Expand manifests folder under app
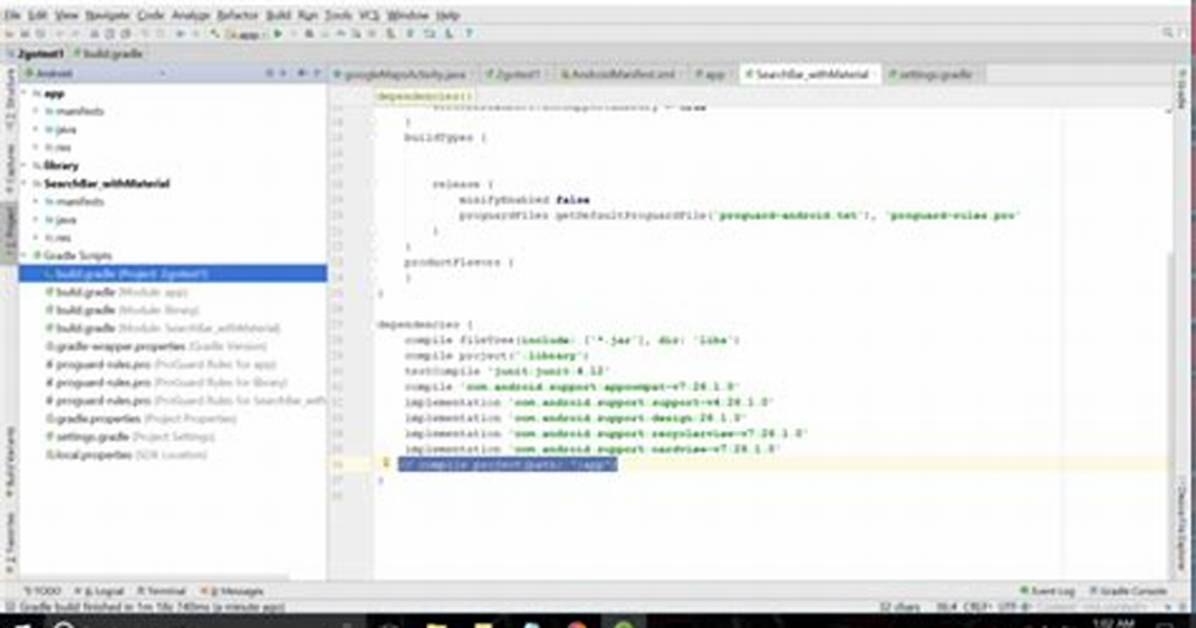The image size is (1196, 628). 36,111
